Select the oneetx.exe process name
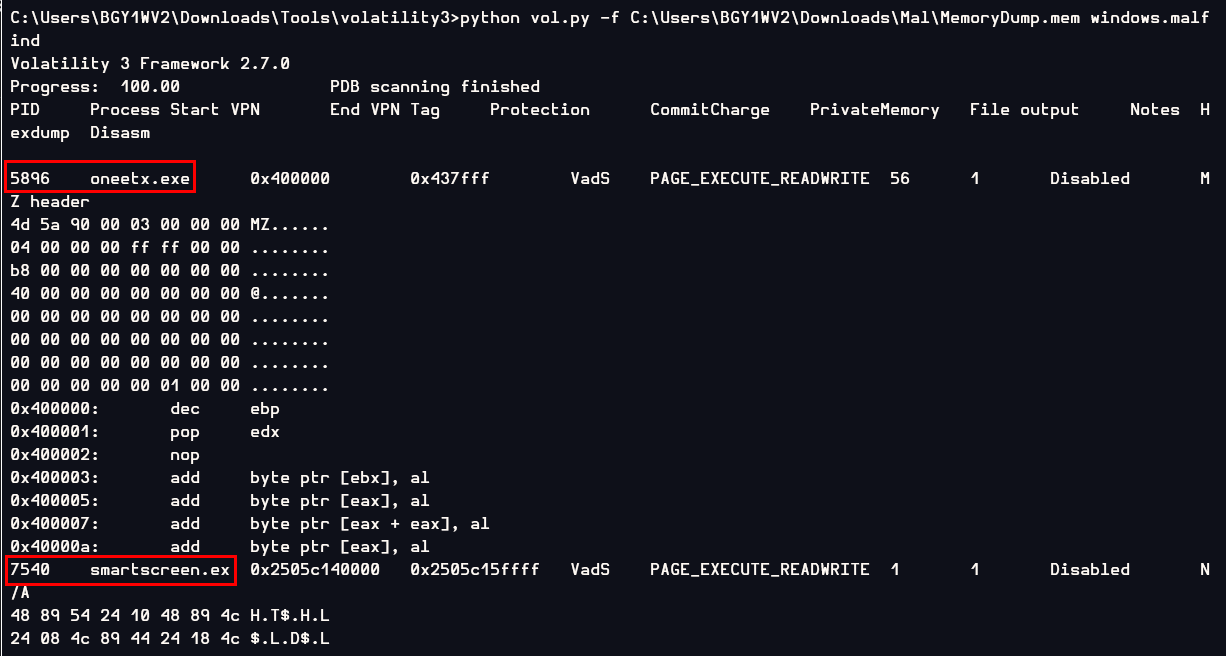 coord(139,178)
